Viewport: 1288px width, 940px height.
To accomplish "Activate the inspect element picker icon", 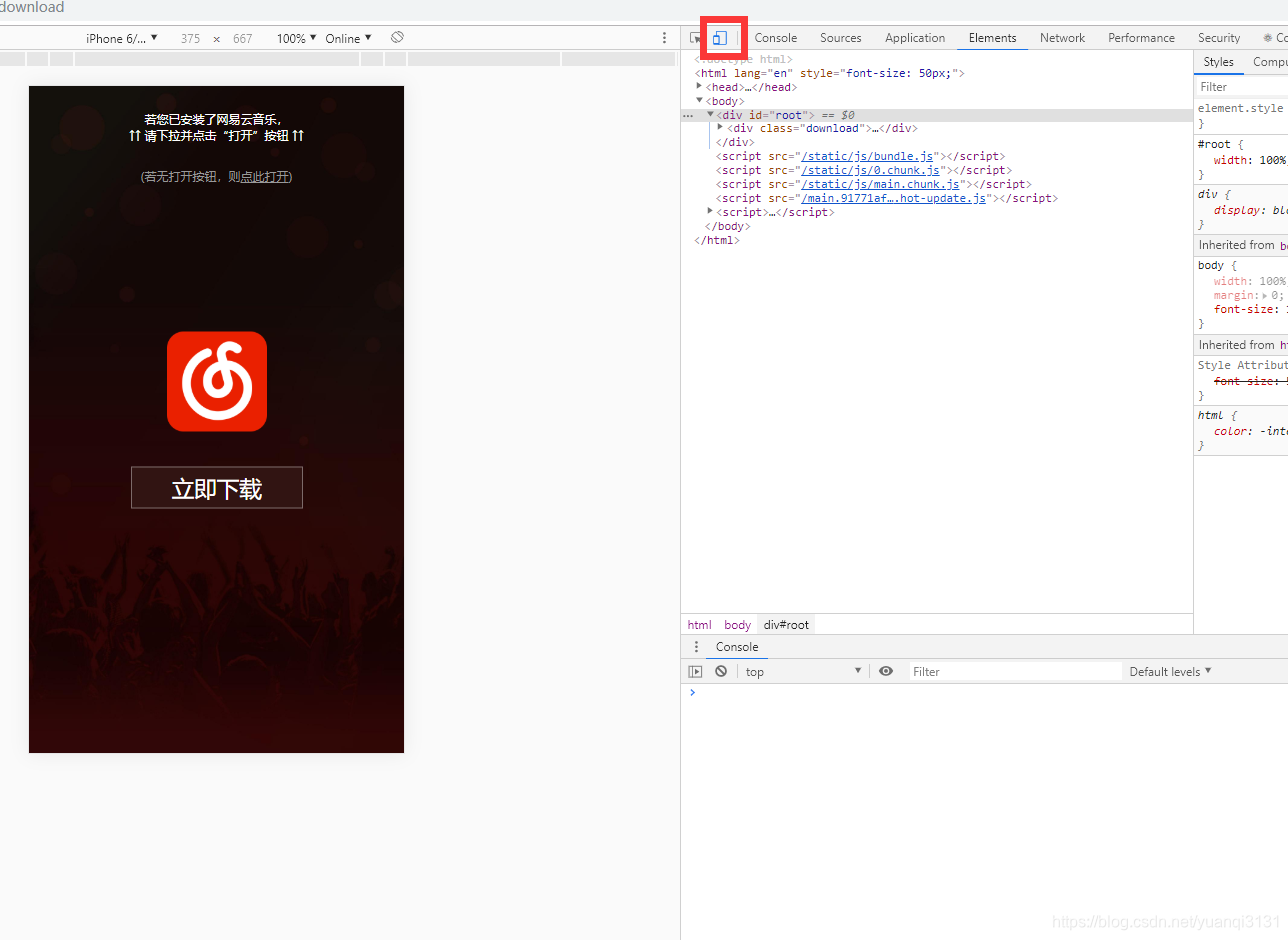I will pos(695,38).
